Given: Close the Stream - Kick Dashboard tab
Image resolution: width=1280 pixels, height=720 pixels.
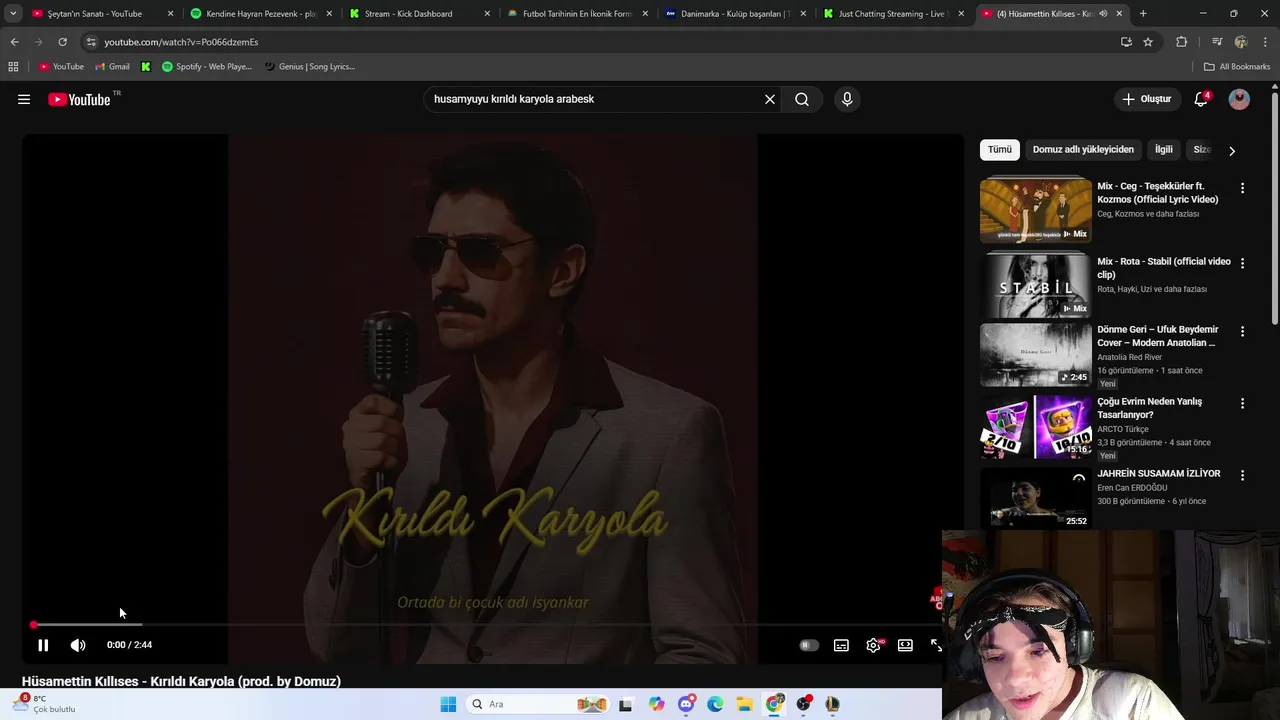Looking at the screenshot, I should click(x=487, y=14).
